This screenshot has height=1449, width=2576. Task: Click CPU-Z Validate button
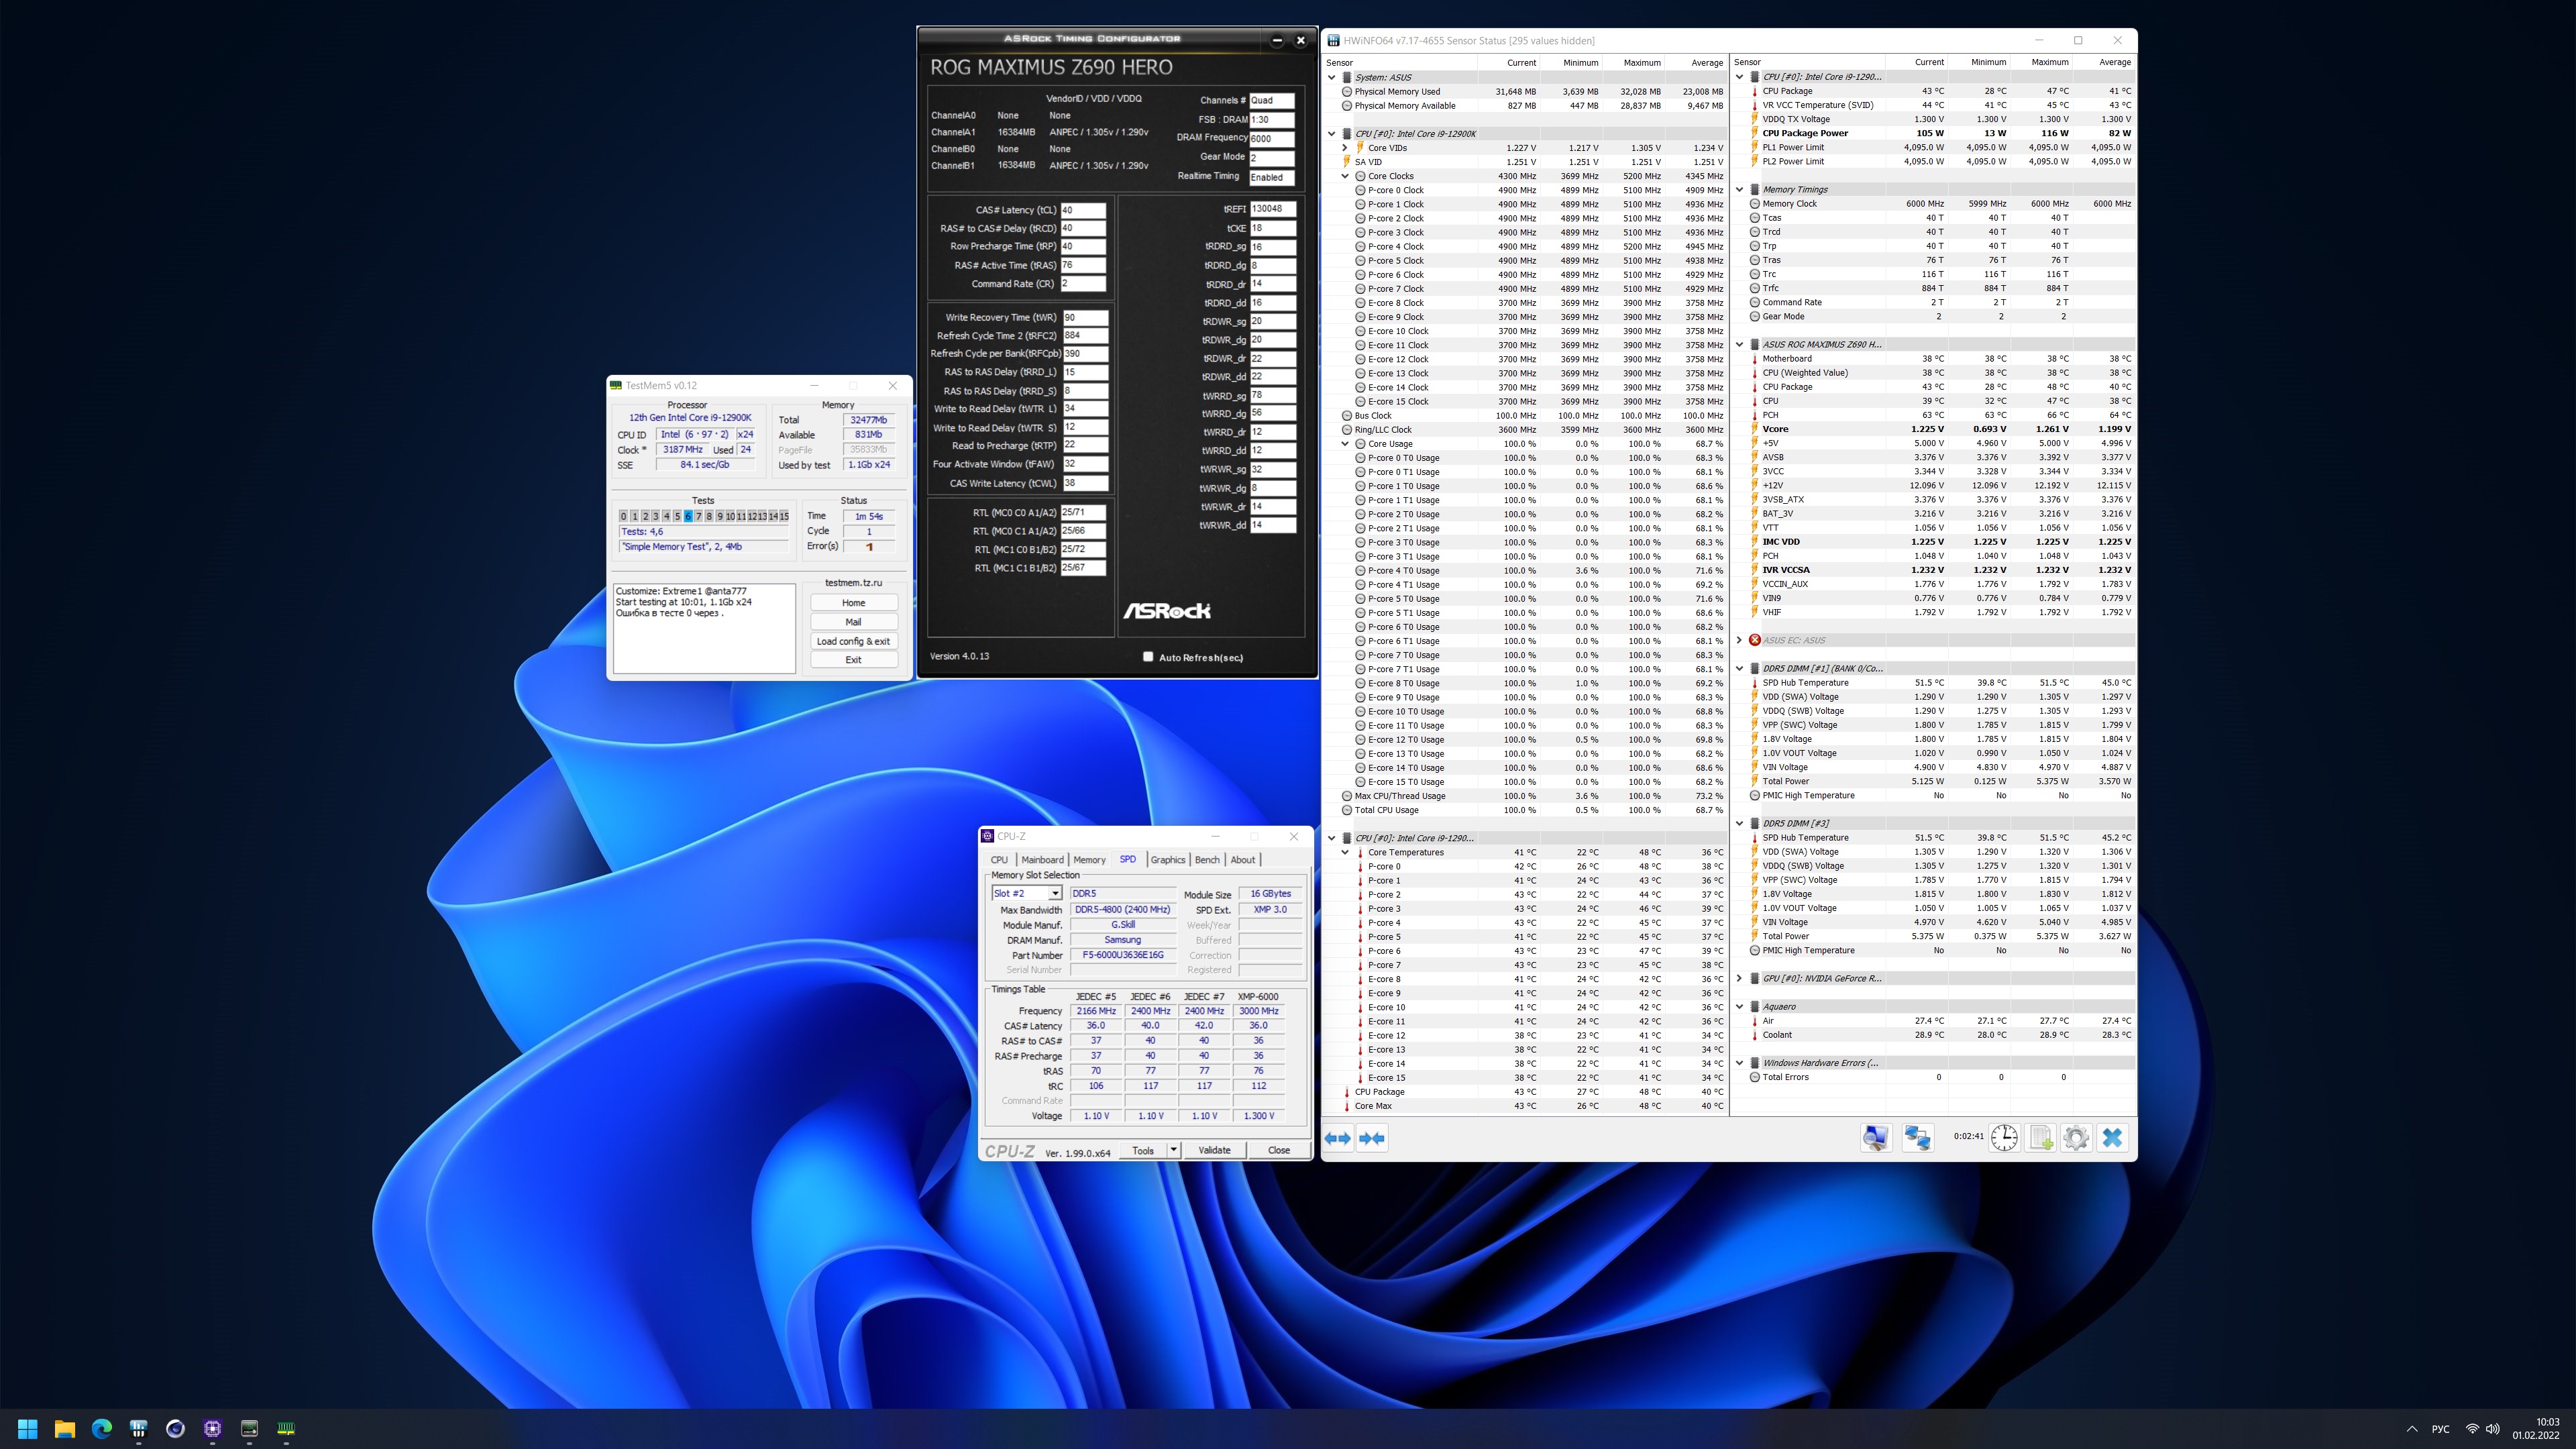pos(1214,1150)
